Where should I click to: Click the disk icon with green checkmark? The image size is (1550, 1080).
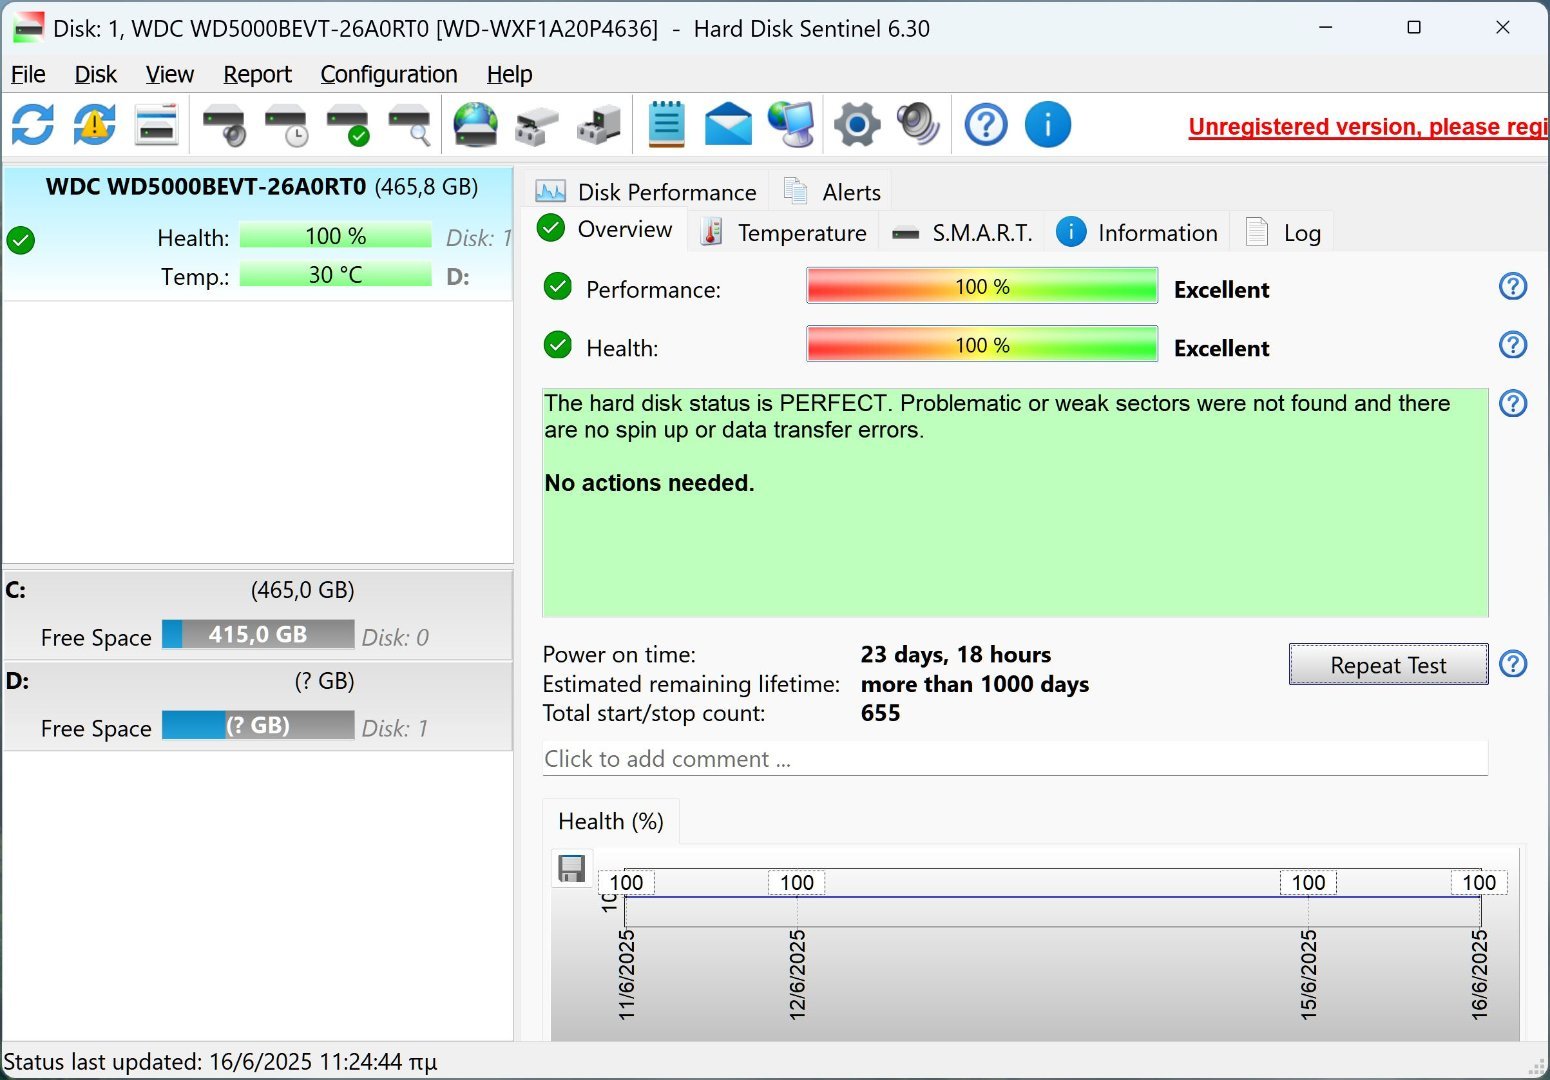tap(348, 125)
